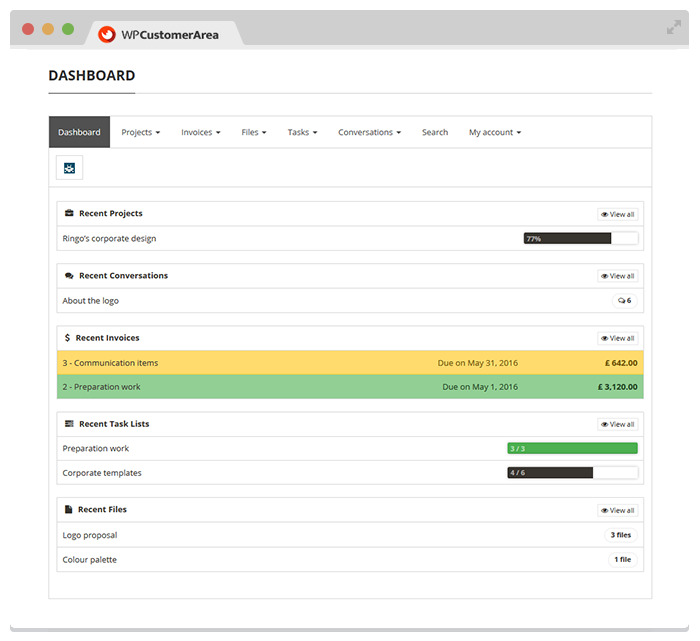Click the file icon beside Recent Files
Screen dimensions: 700x641
pyautogui.click(x=69, y=510)
